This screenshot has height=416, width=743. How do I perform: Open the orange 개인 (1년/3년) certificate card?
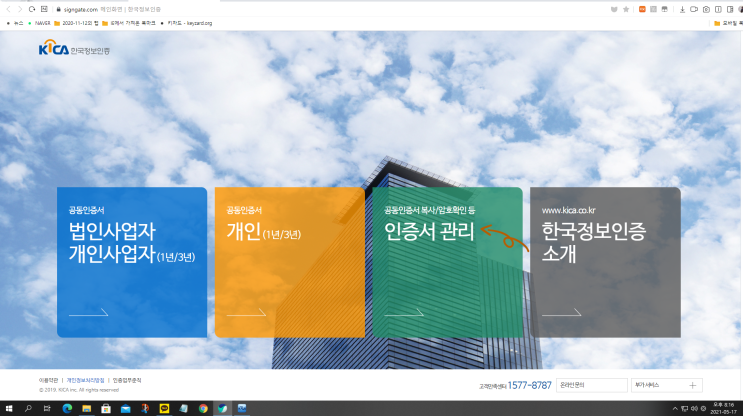point(290,262)
